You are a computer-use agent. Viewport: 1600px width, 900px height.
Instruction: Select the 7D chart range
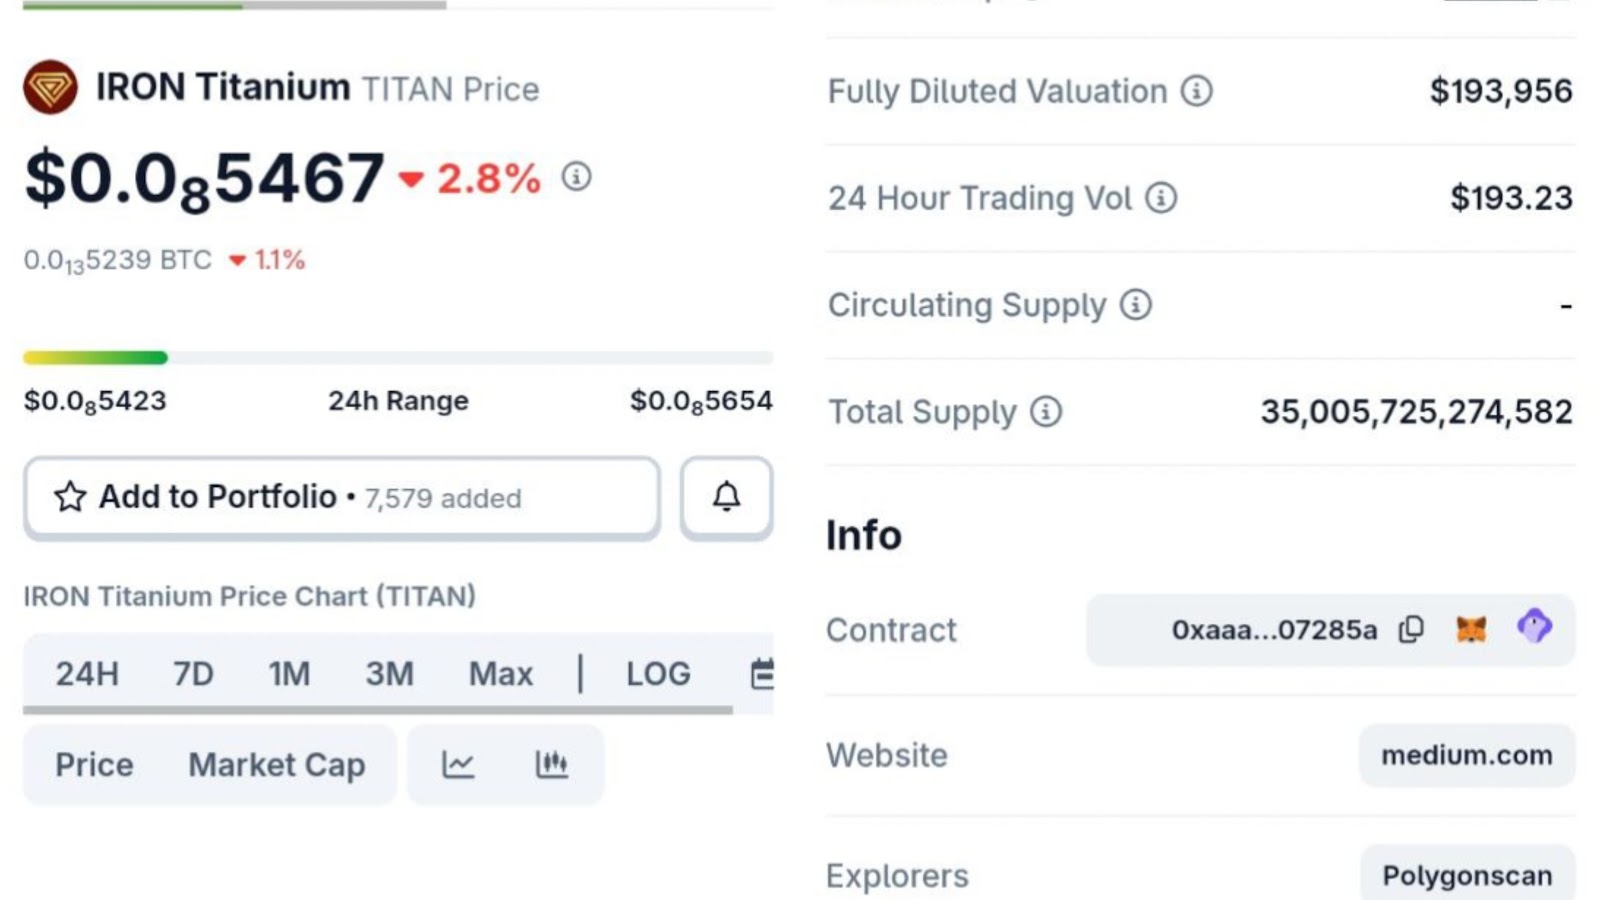pyautogui.click(x=193, y=673)
